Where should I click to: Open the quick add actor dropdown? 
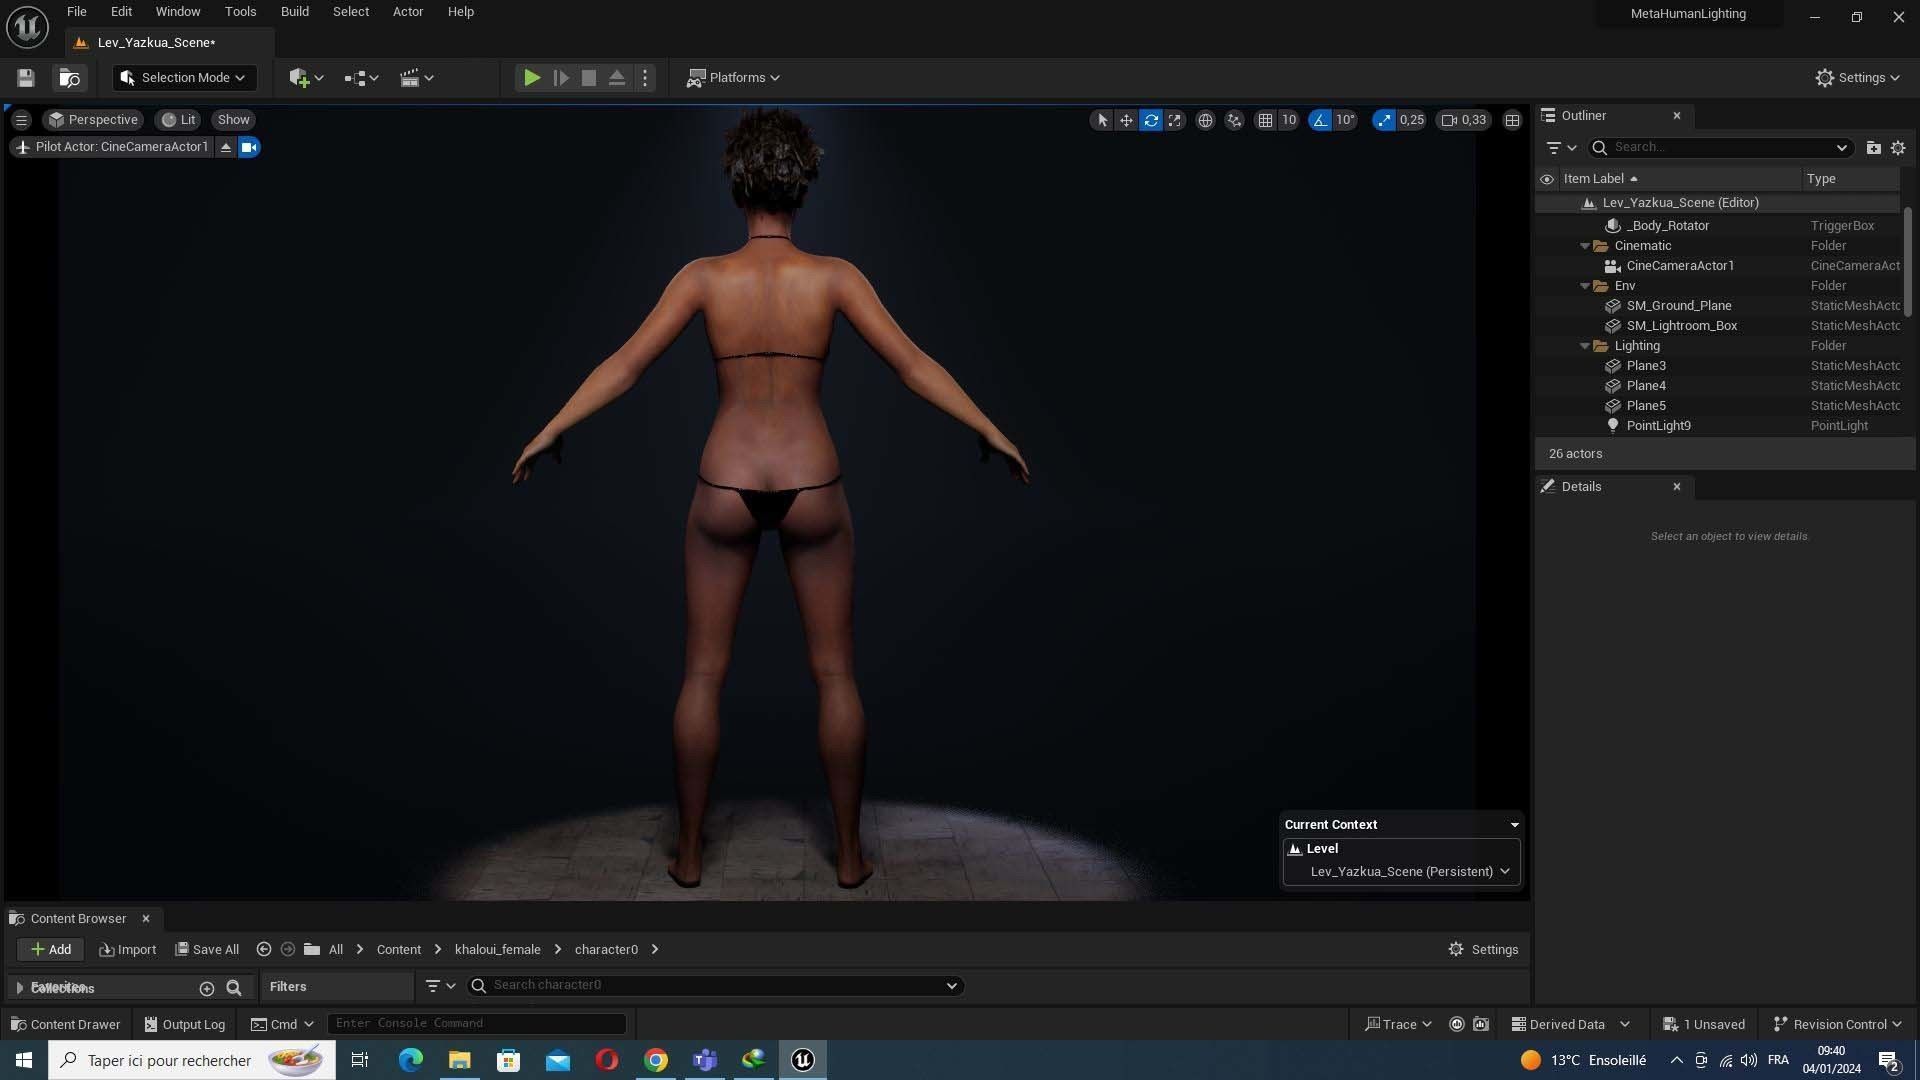(306, 78)
